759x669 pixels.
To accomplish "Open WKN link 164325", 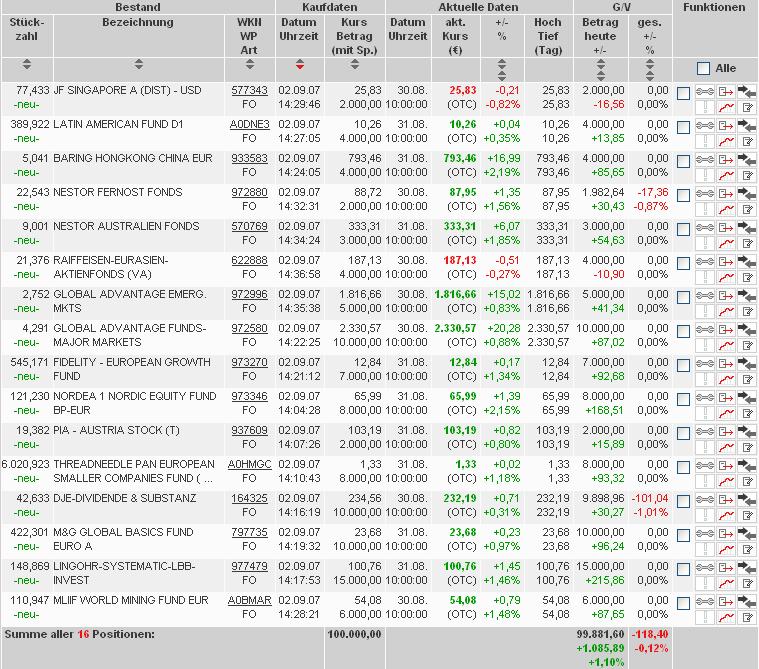I will (249, 498).
